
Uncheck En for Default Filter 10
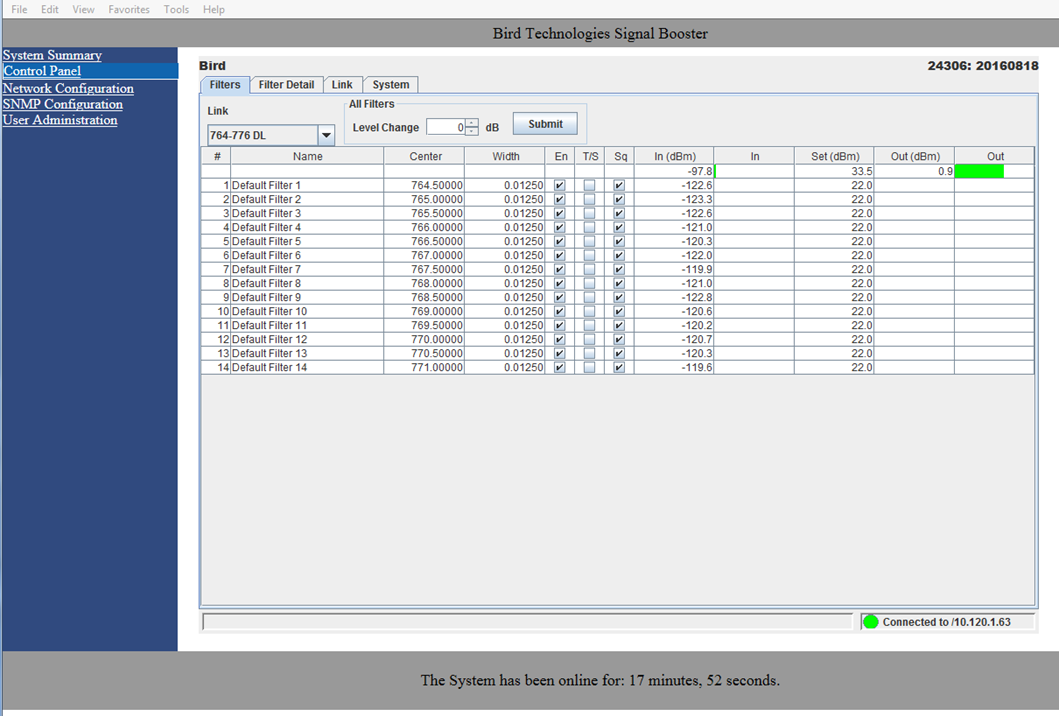(559, 311)
